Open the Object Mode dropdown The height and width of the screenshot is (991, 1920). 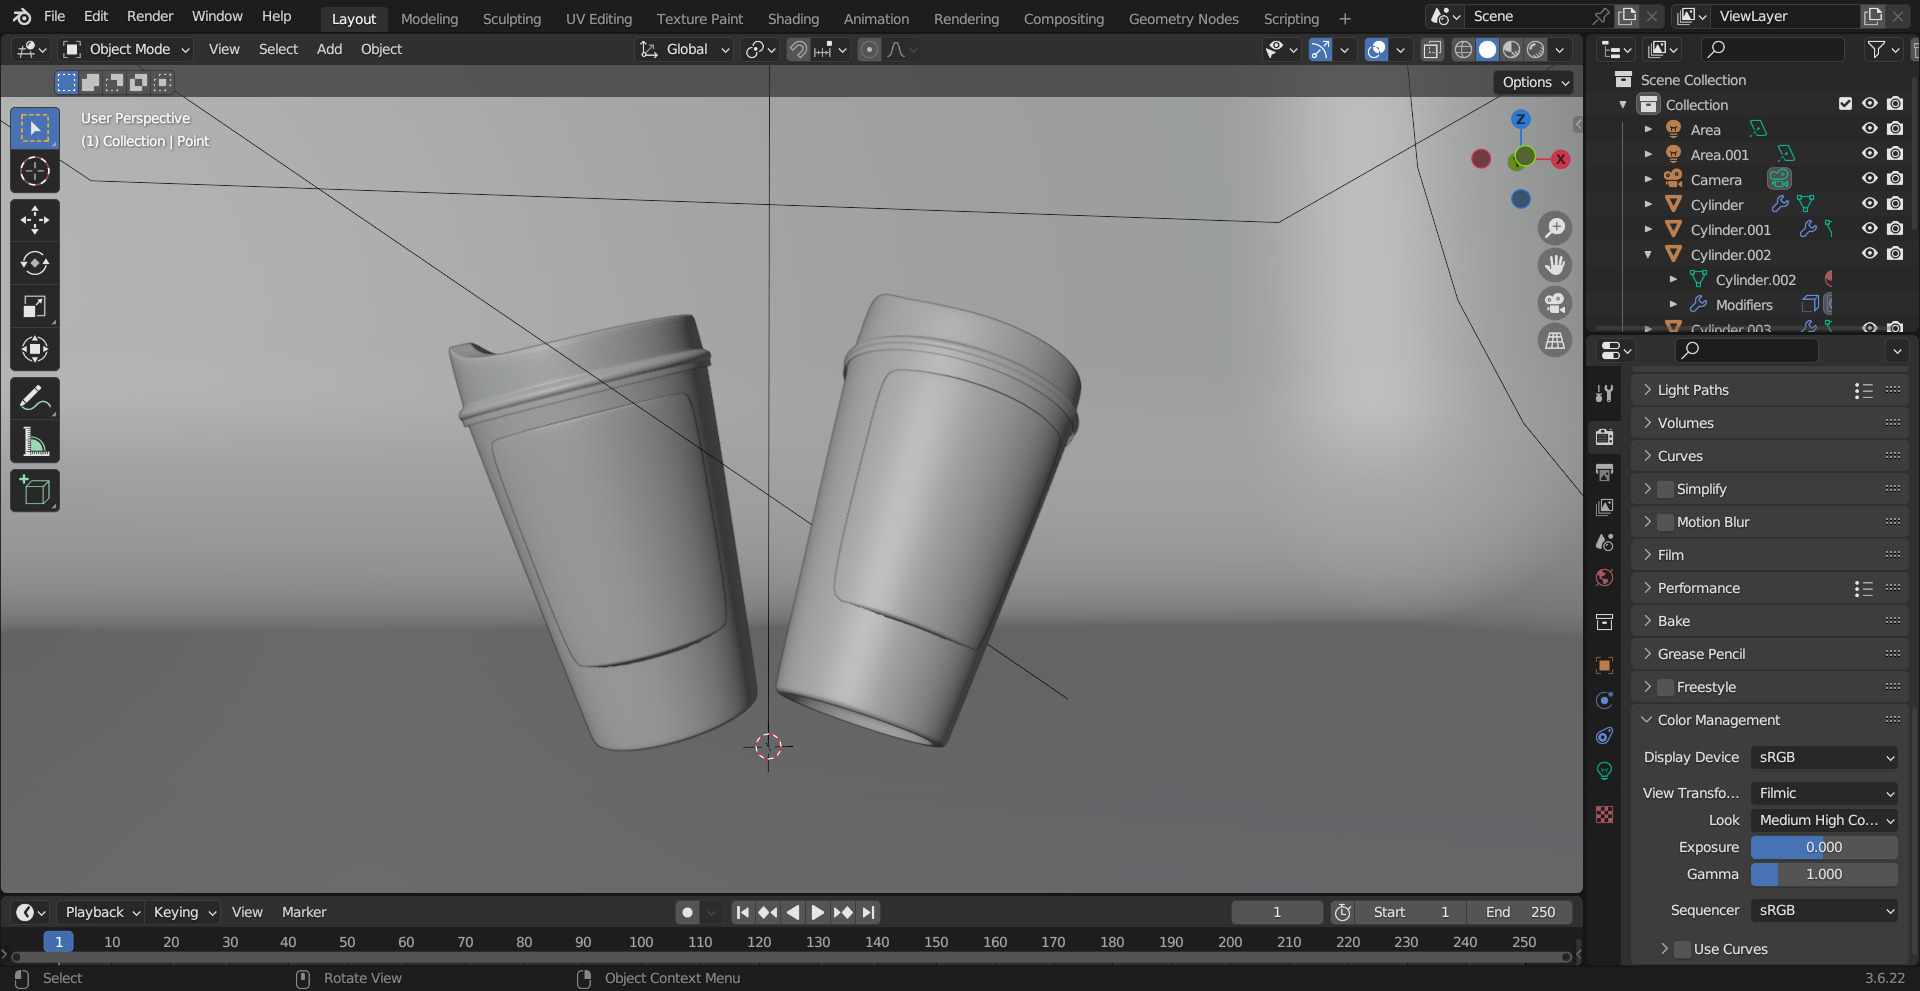[126, 49]
